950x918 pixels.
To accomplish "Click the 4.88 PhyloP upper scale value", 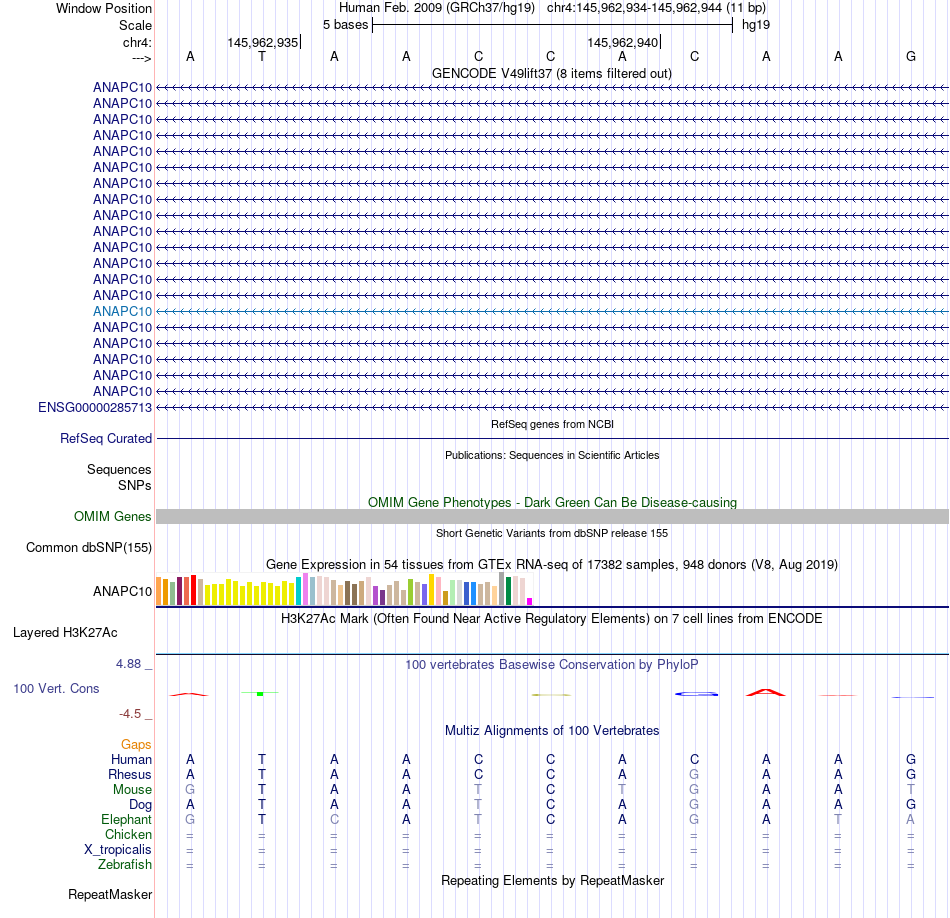I will (128, 664).
